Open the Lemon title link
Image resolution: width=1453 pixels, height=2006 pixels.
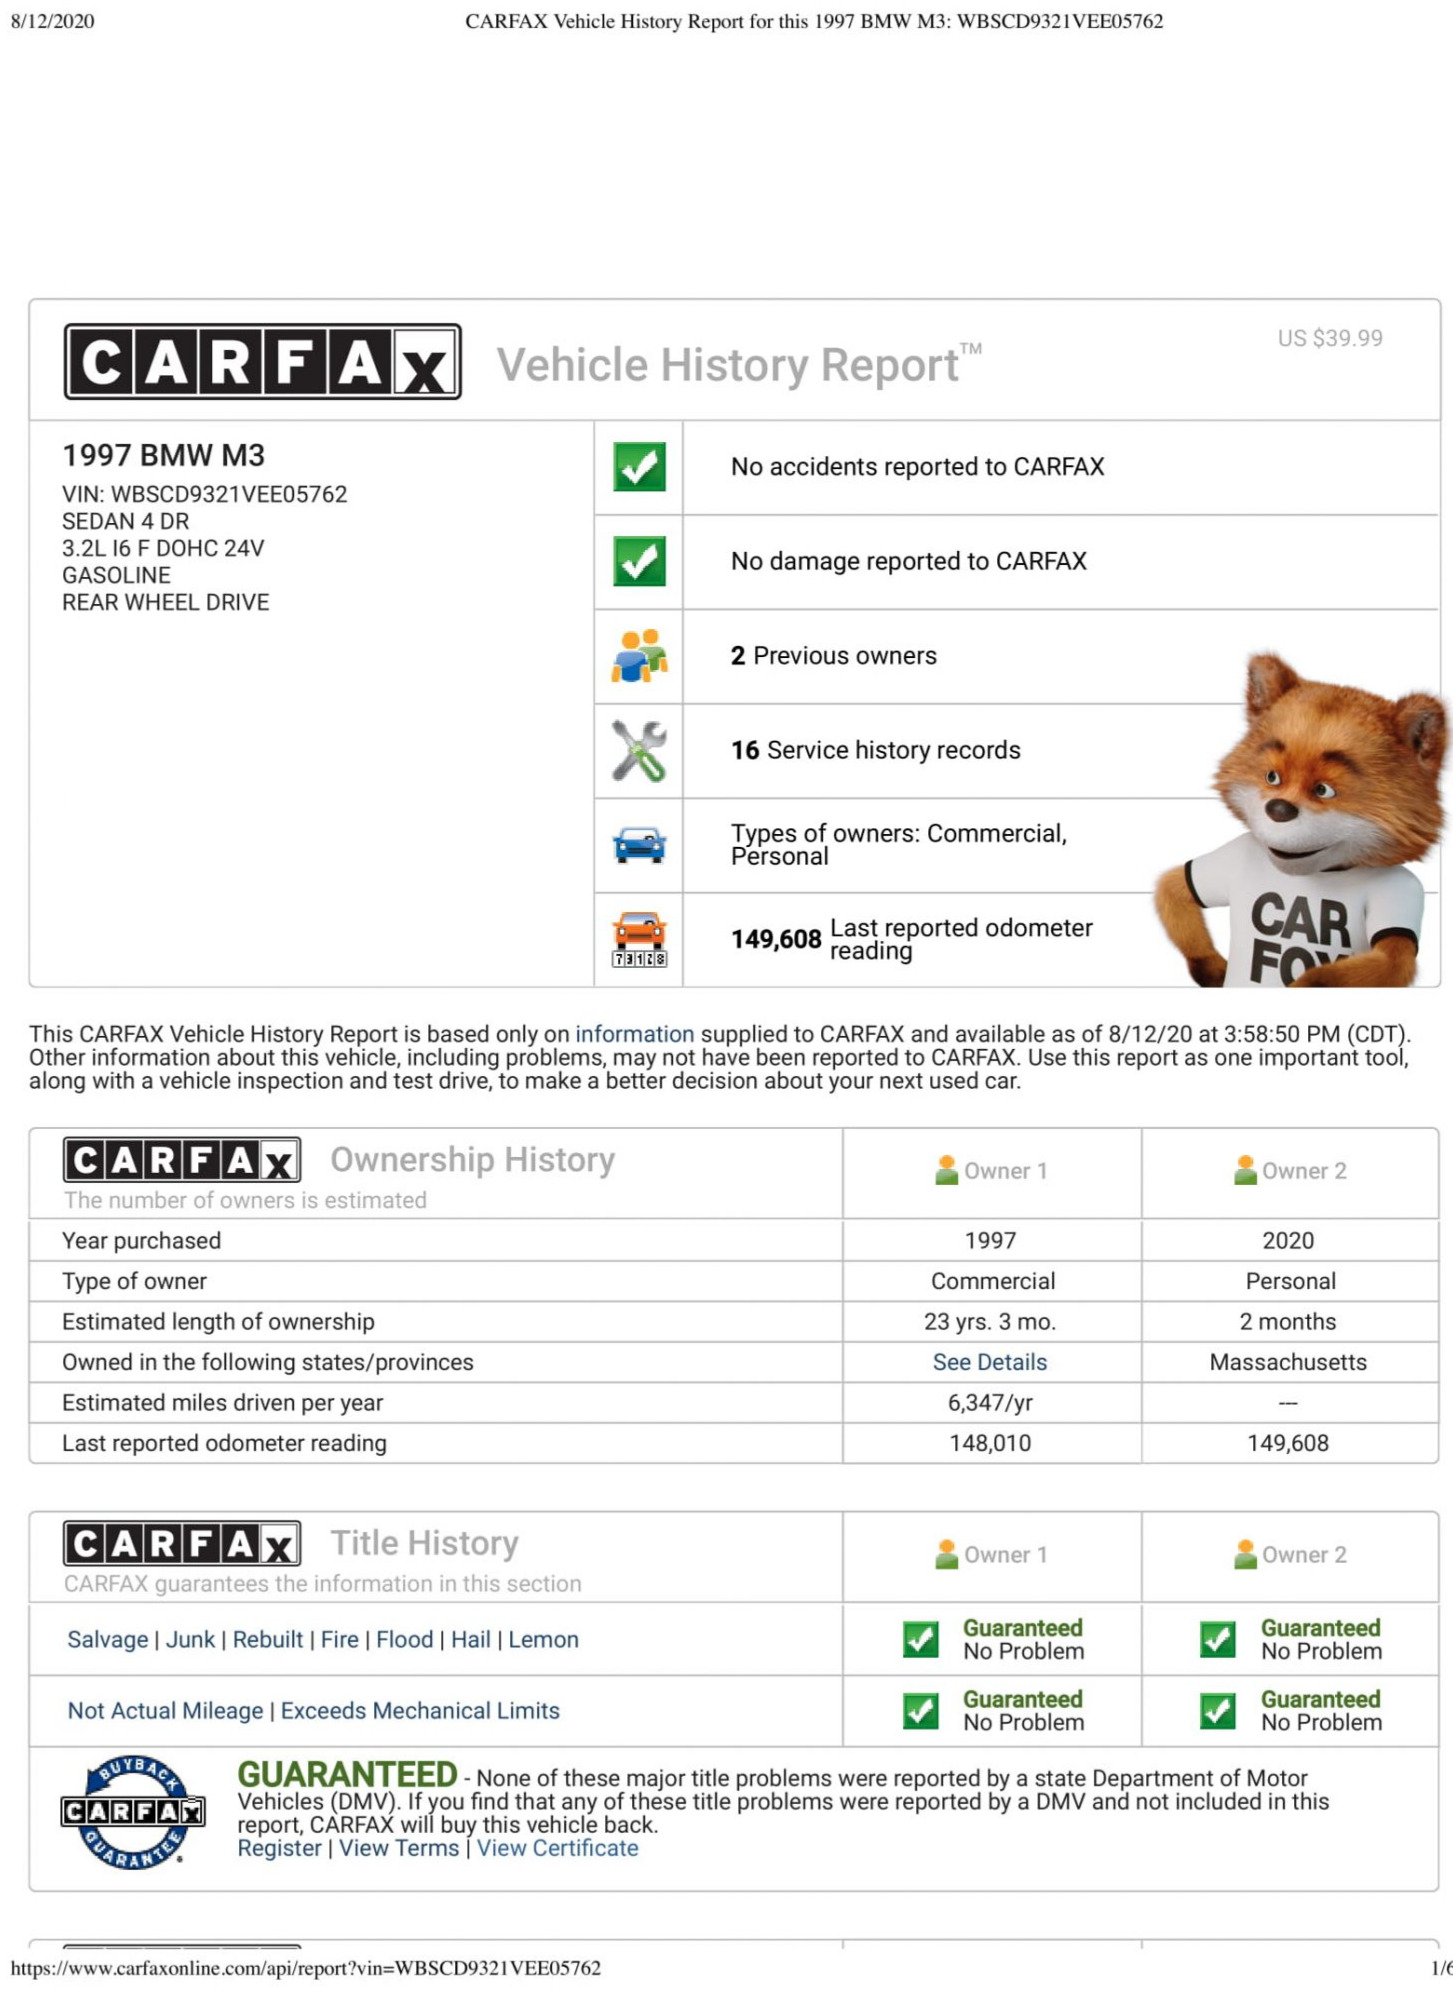[x=544, y=1640]
